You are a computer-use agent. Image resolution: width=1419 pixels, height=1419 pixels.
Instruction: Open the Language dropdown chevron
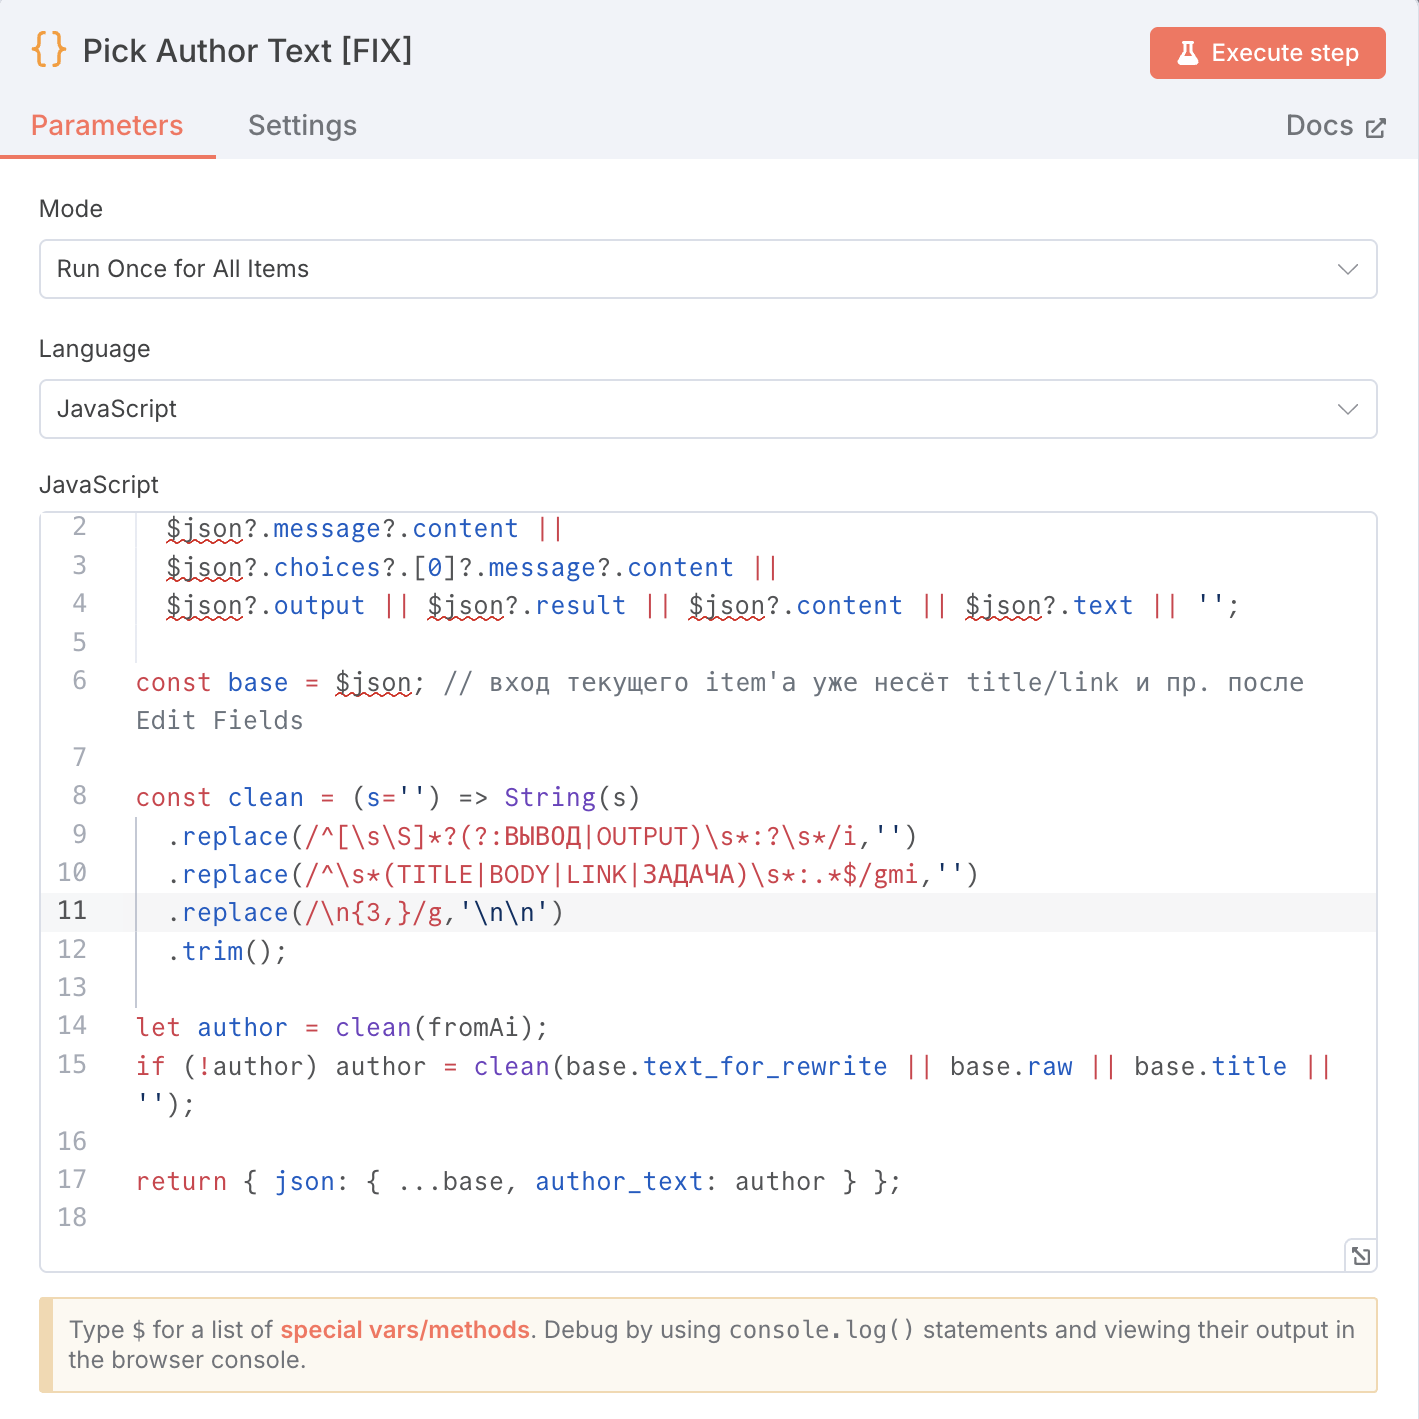(x=1347, y=409)
